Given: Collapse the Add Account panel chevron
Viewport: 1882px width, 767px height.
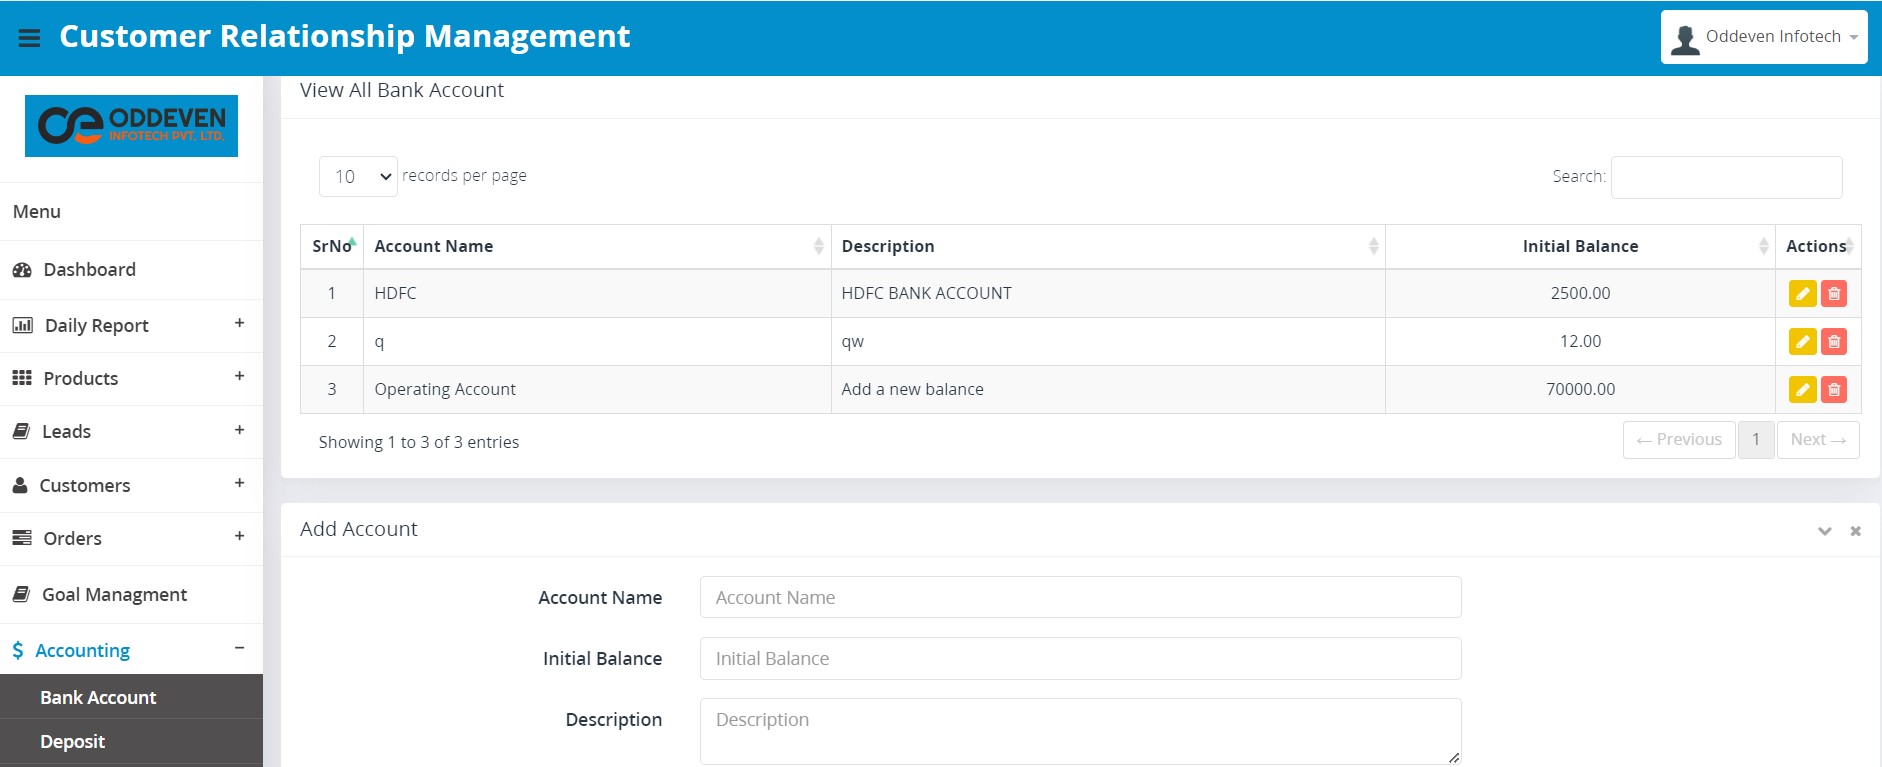Looking at the screenshot, I should tap(1824, 531).
